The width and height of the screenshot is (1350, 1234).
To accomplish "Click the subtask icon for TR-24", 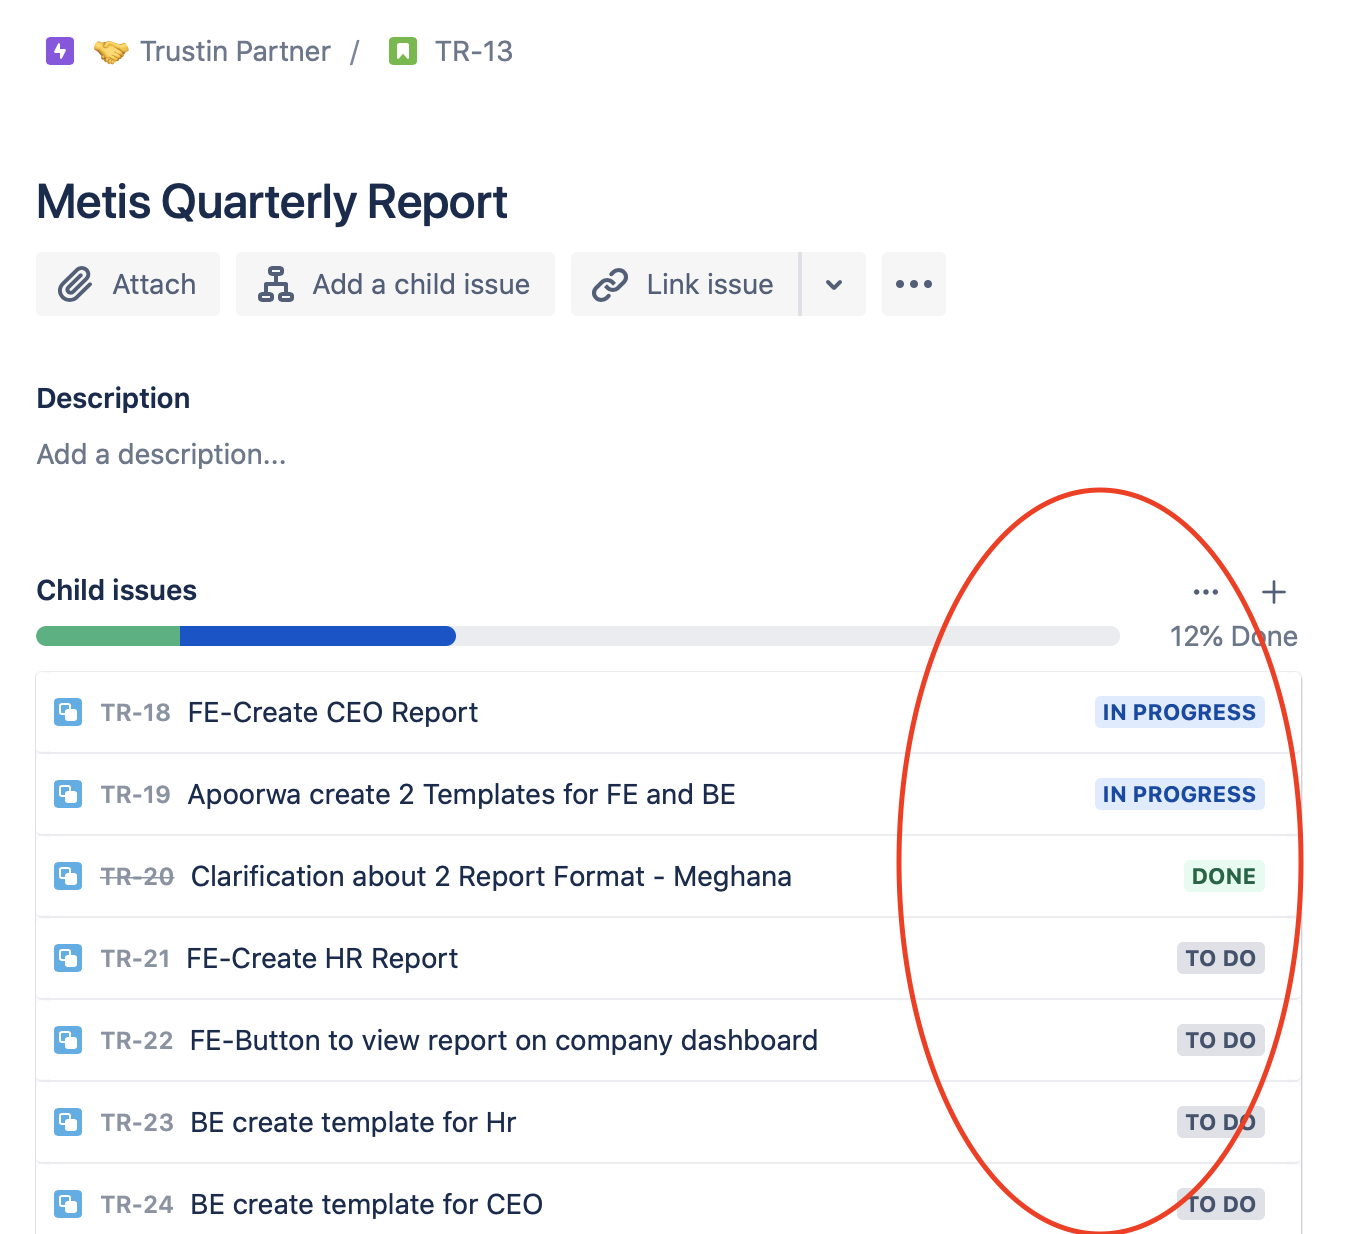I will [x=68, y=1204].
